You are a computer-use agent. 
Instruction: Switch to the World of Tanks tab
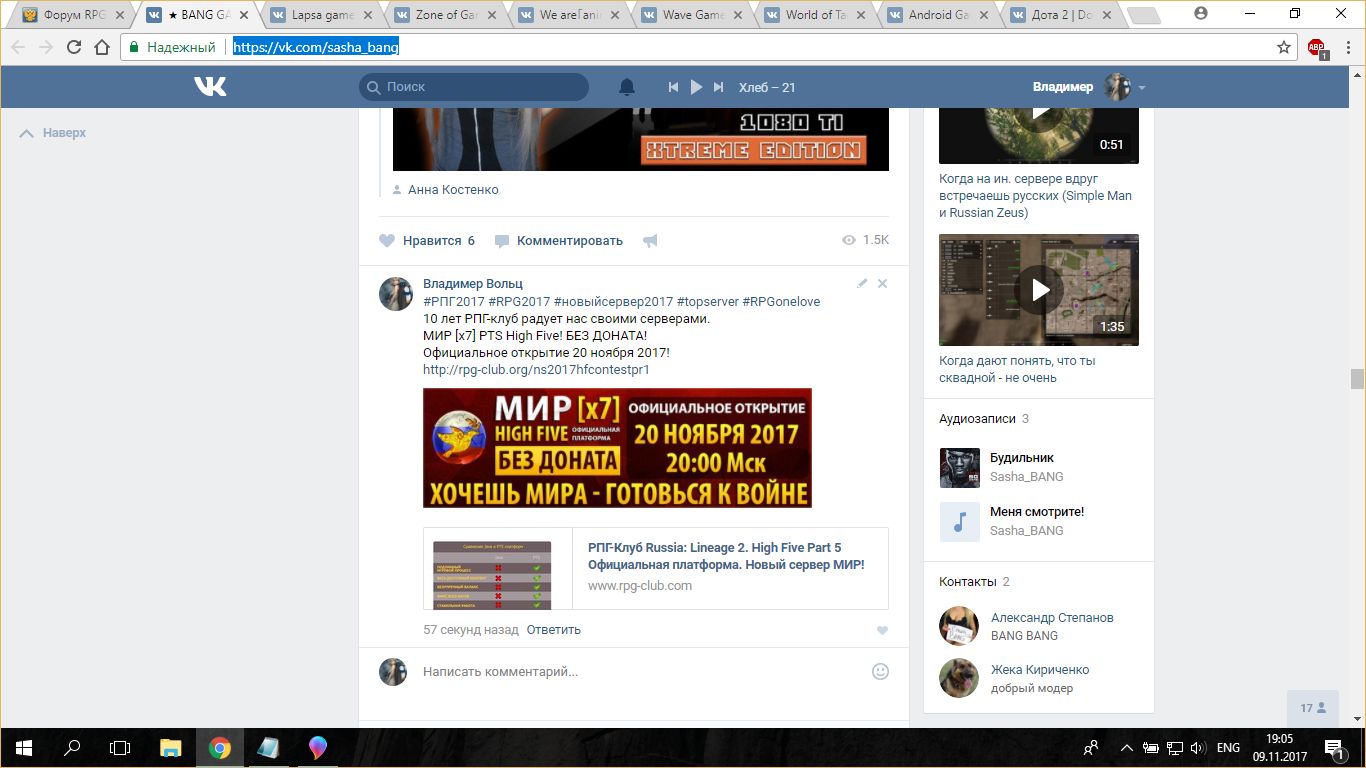pyautogui.click(x=816, y=15)
